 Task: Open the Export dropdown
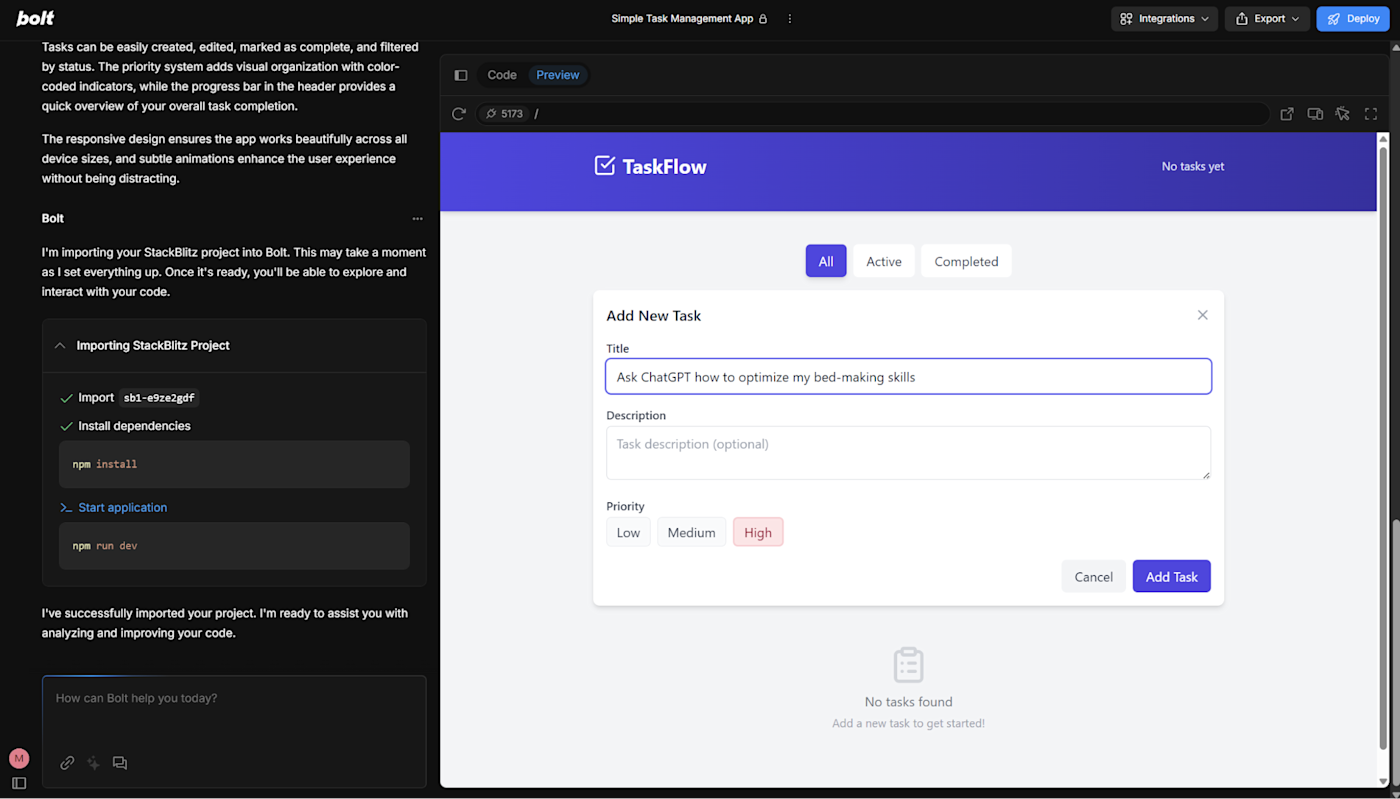coord(1267,19)
